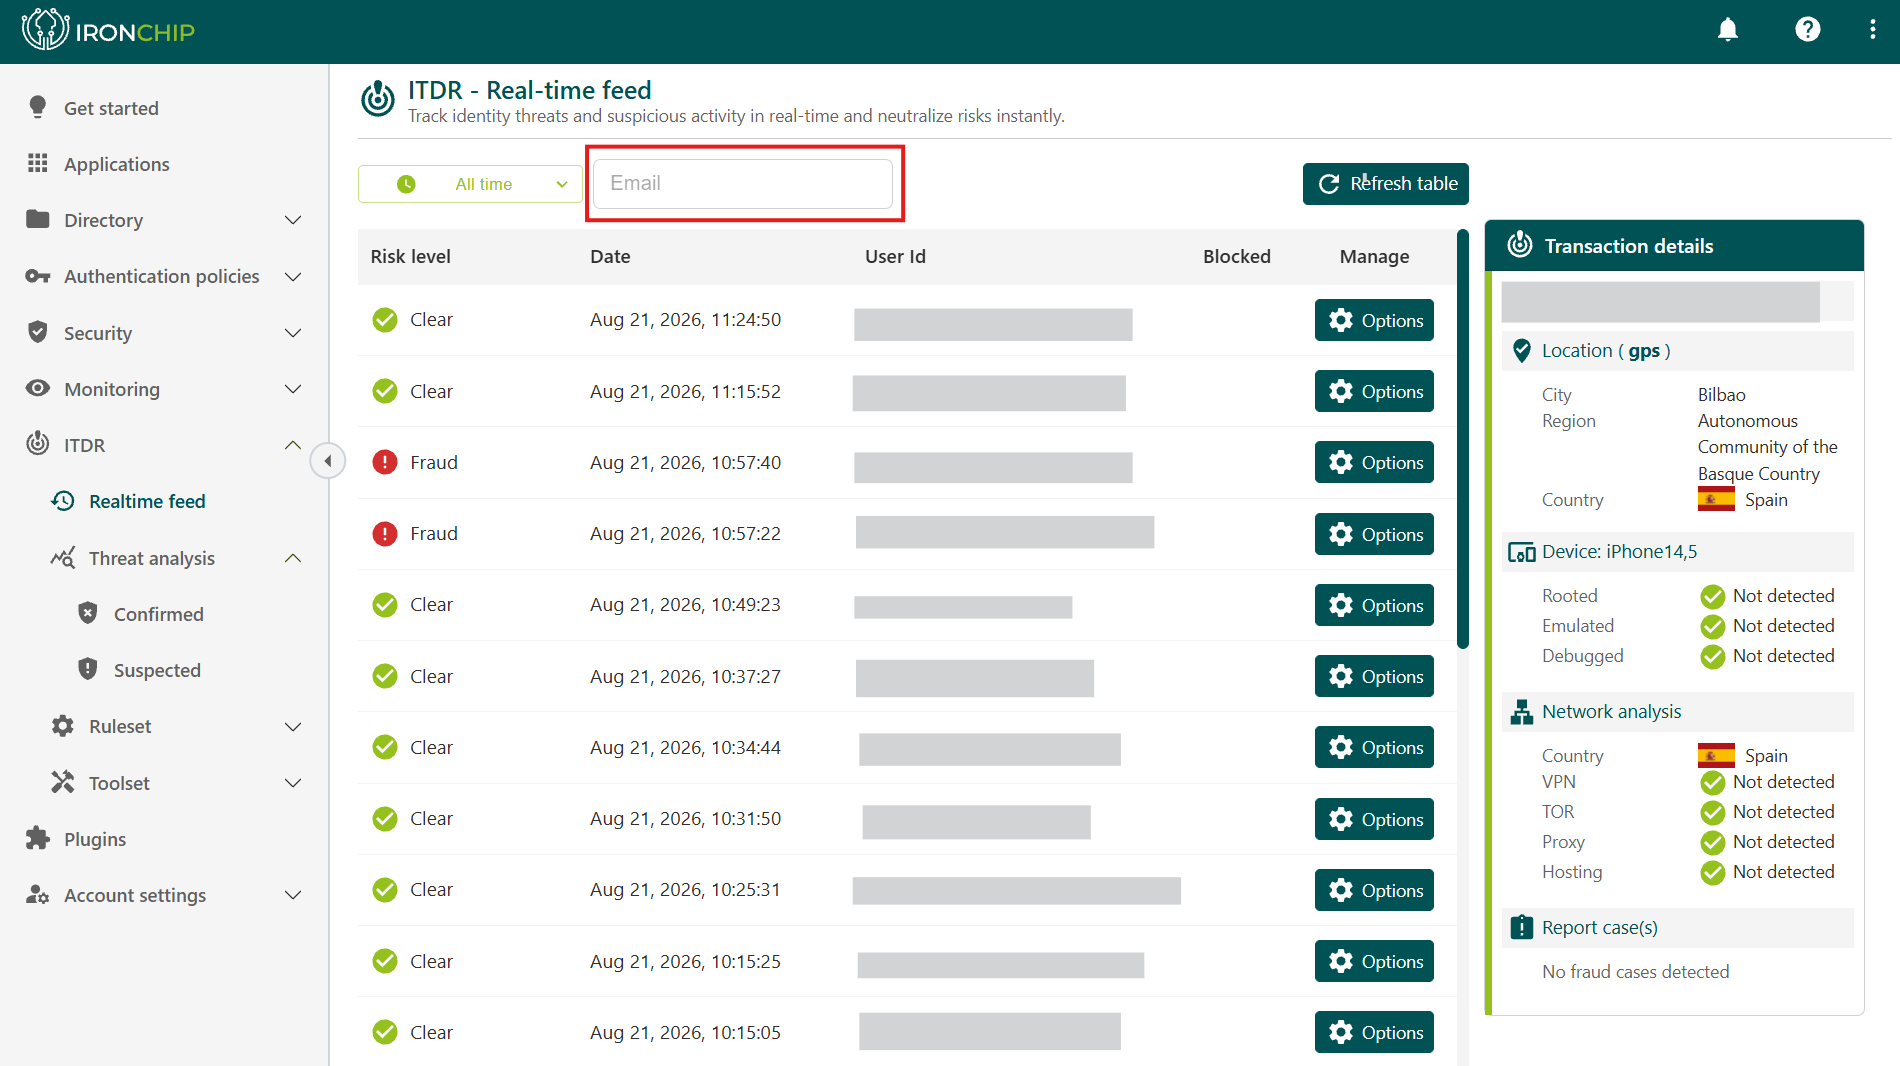
Task: Select the row dated Aug 21, 2026, 10:34:44
Action: coord(905,748)
